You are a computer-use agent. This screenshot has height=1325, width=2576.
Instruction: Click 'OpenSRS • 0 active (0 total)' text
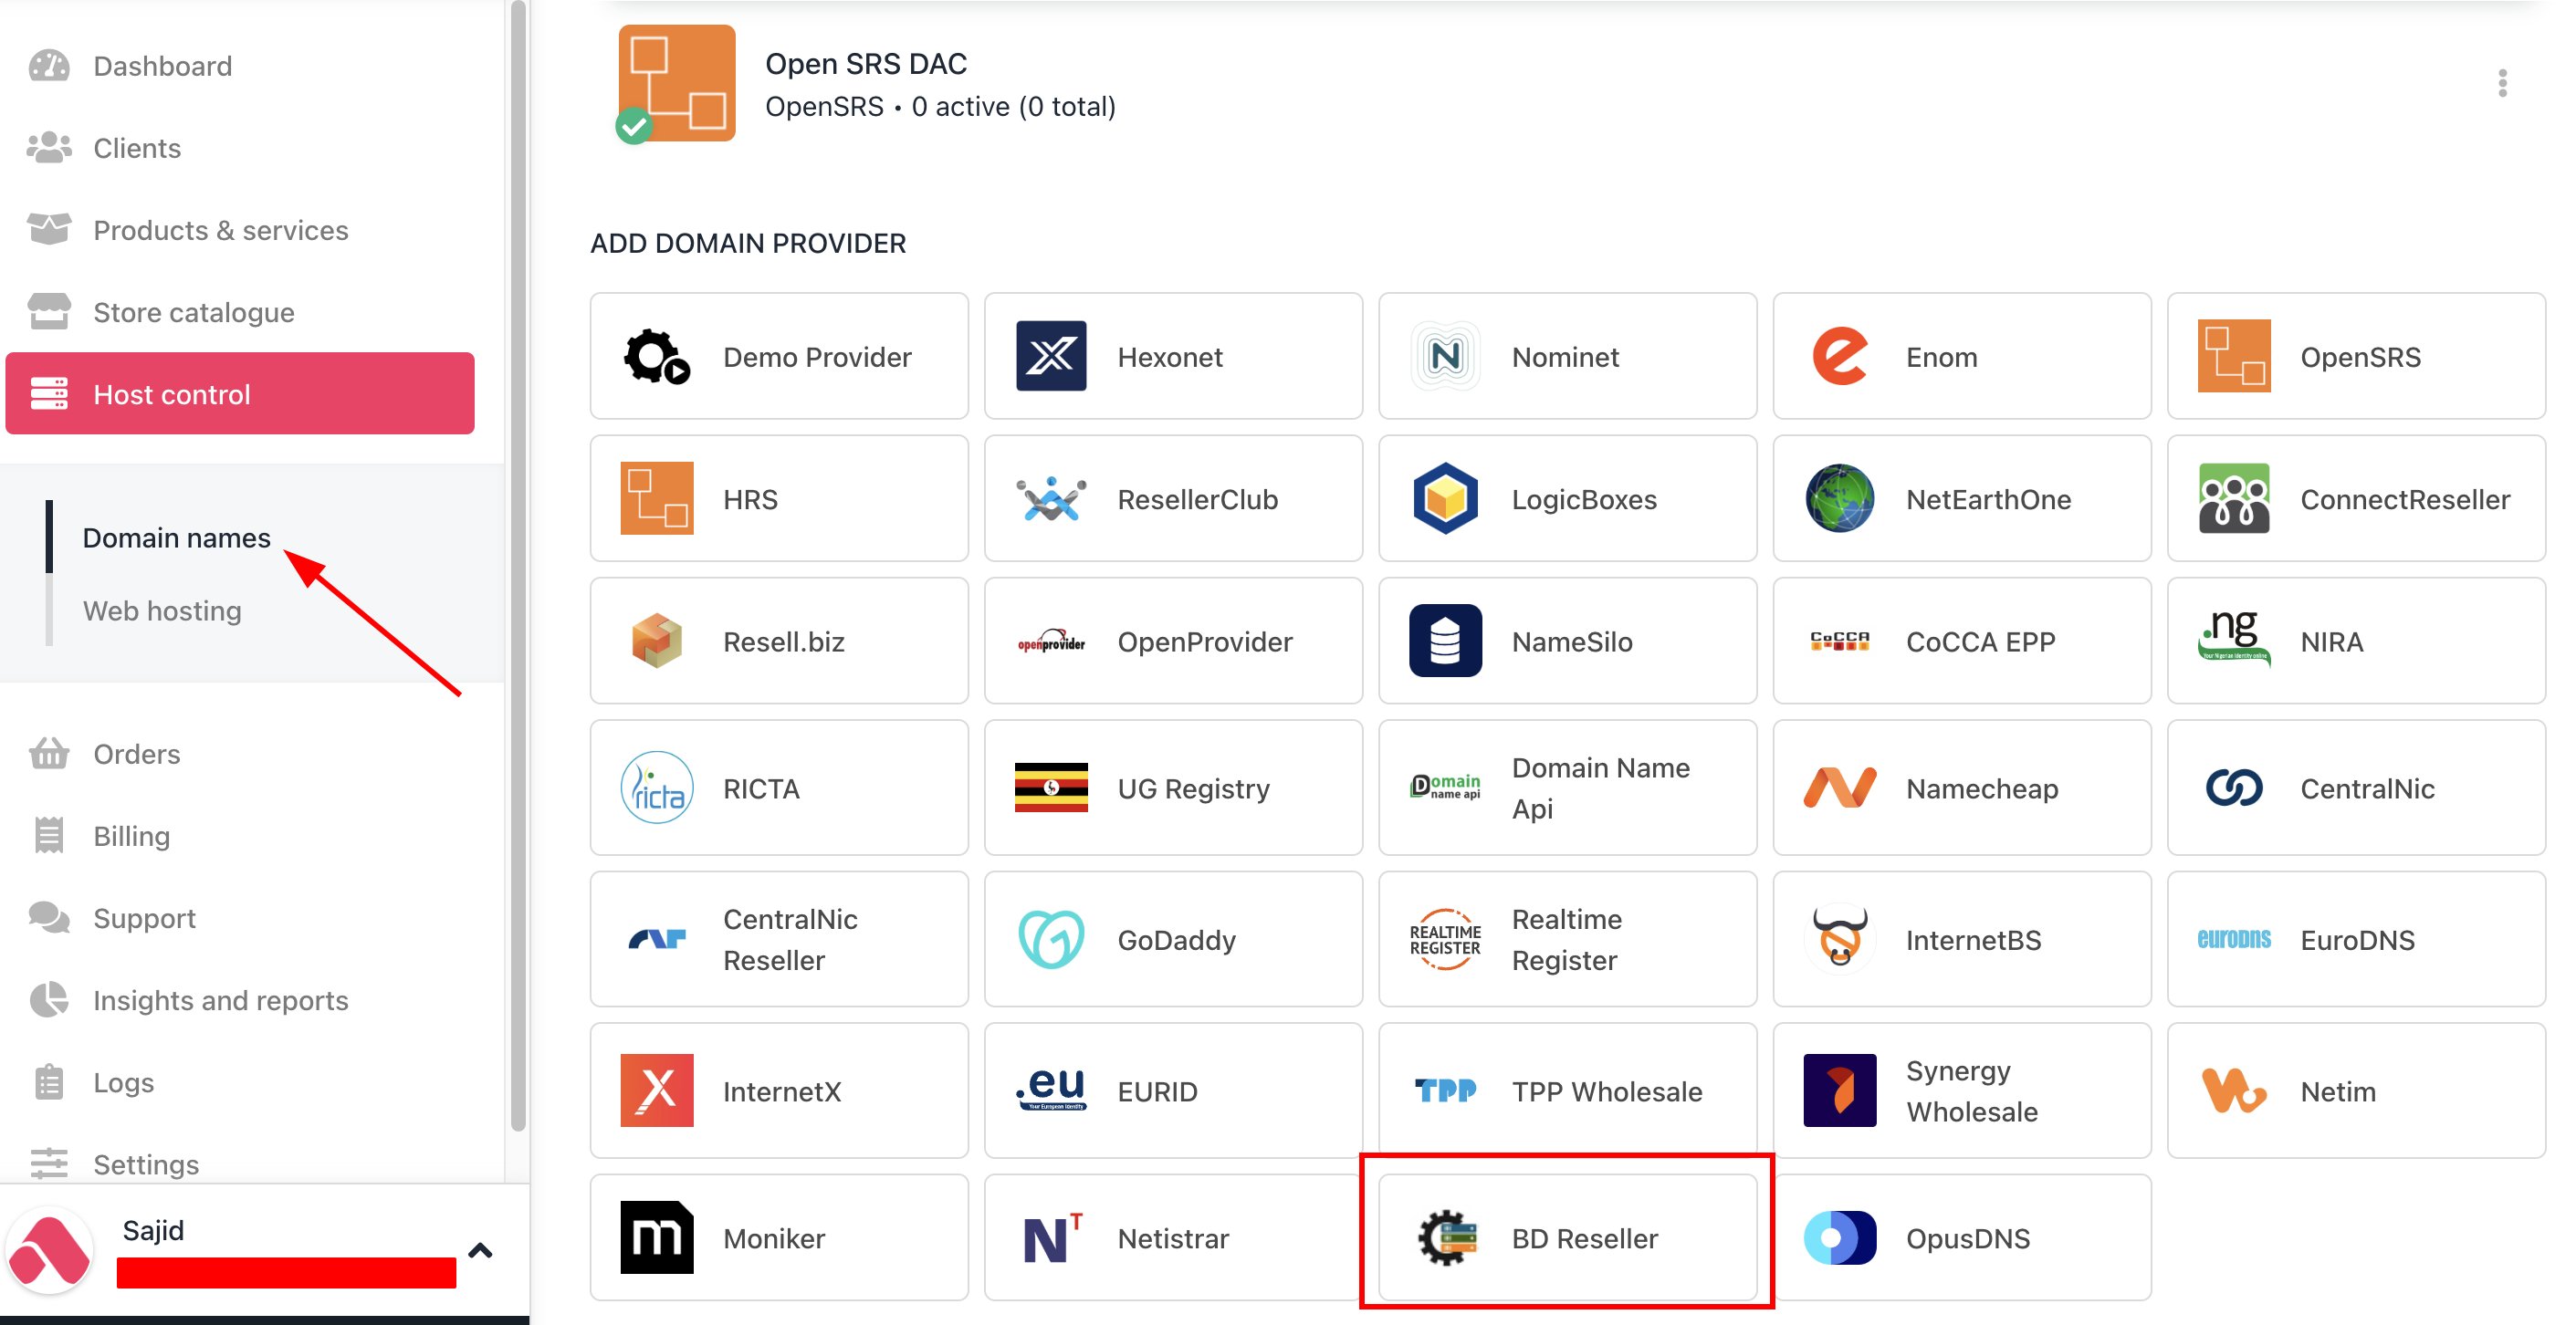[x=940, y=106]
